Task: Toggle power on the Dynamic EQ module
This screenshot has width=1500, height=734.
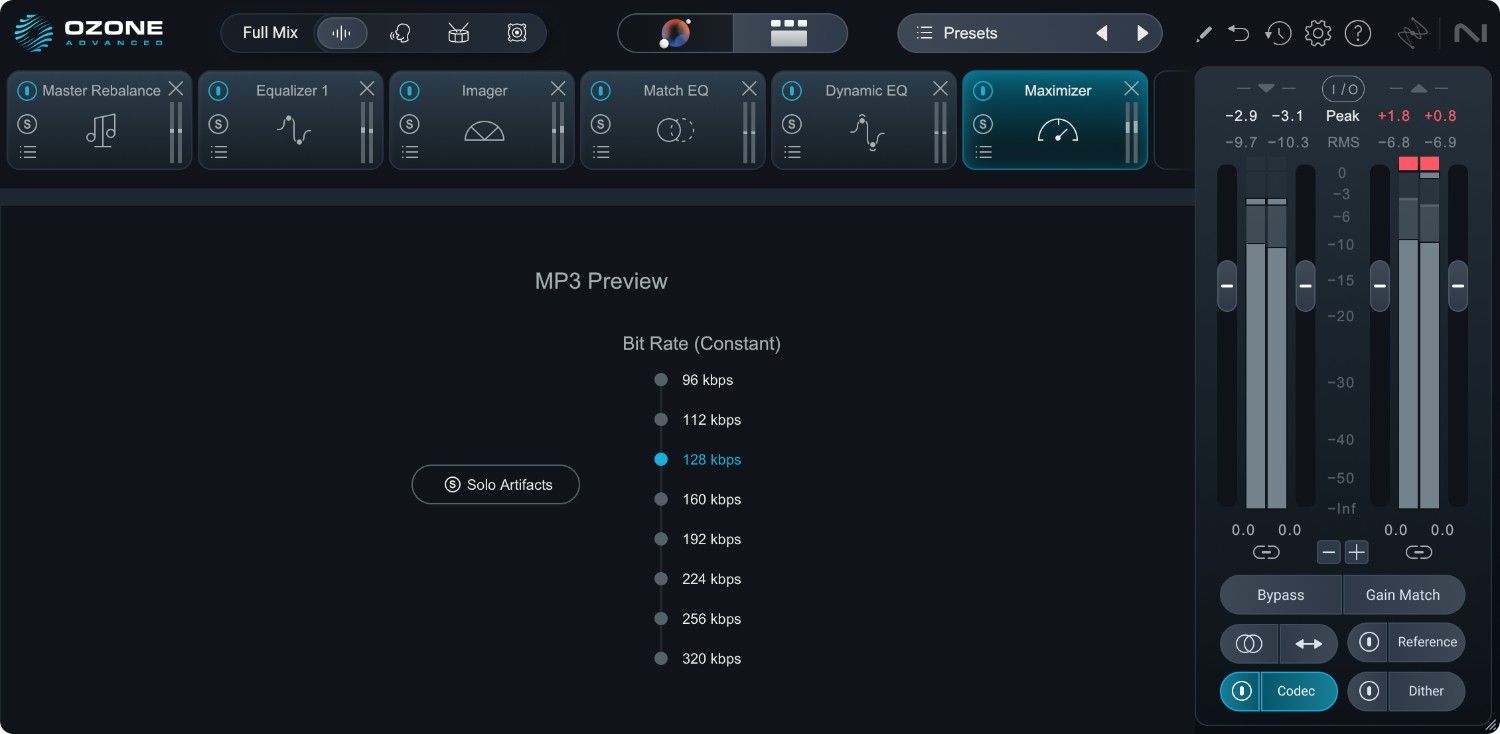Action: 791,90
